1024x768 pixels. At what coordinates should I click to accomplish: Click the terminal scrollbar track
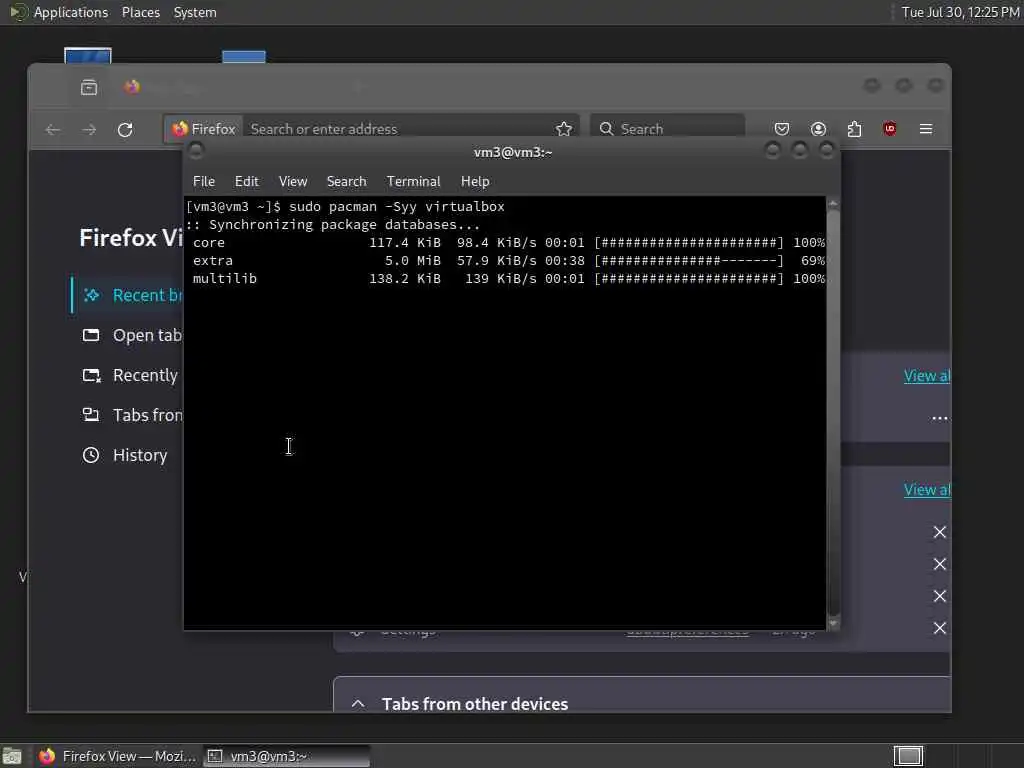tap(833, 414)
